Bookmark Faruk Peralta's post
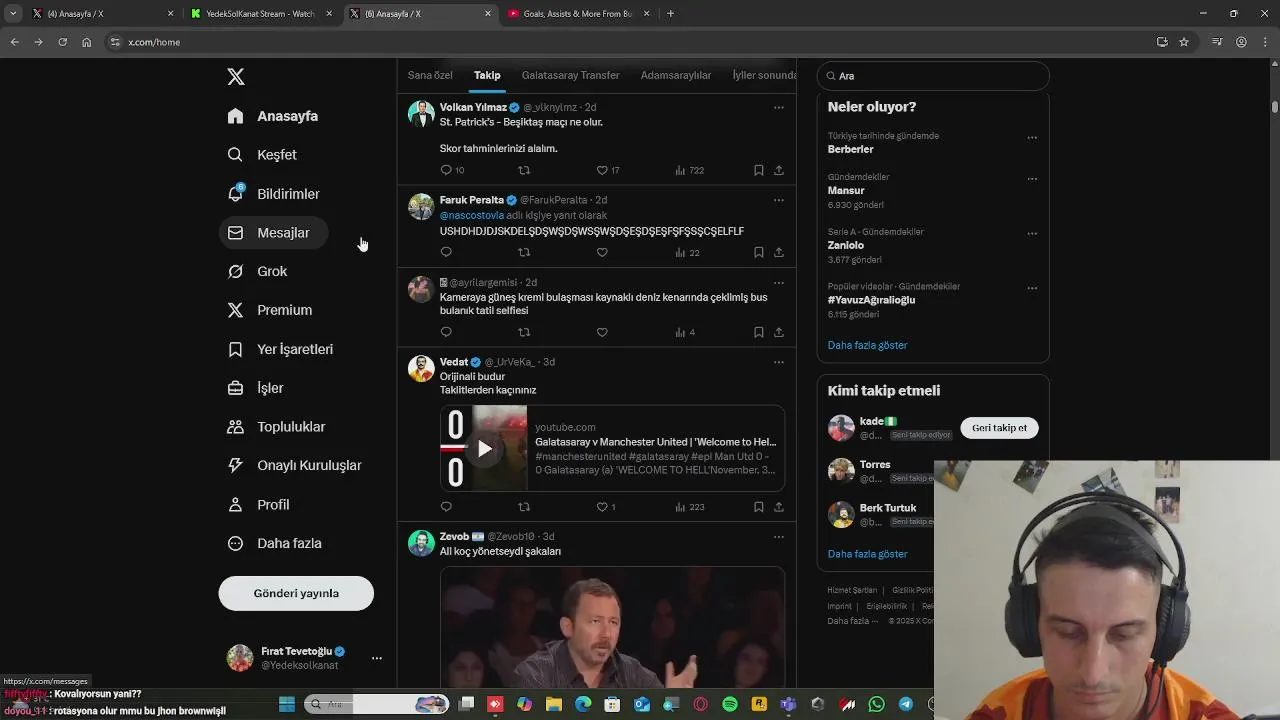 (x=758, y=252)
